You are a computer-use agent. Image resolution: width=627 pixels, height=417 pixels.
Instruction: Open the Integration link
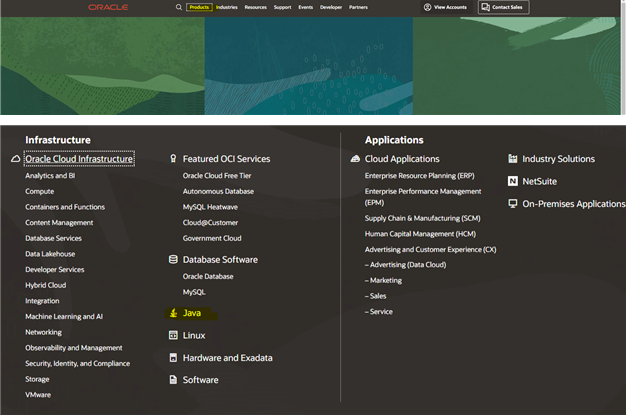42,300
